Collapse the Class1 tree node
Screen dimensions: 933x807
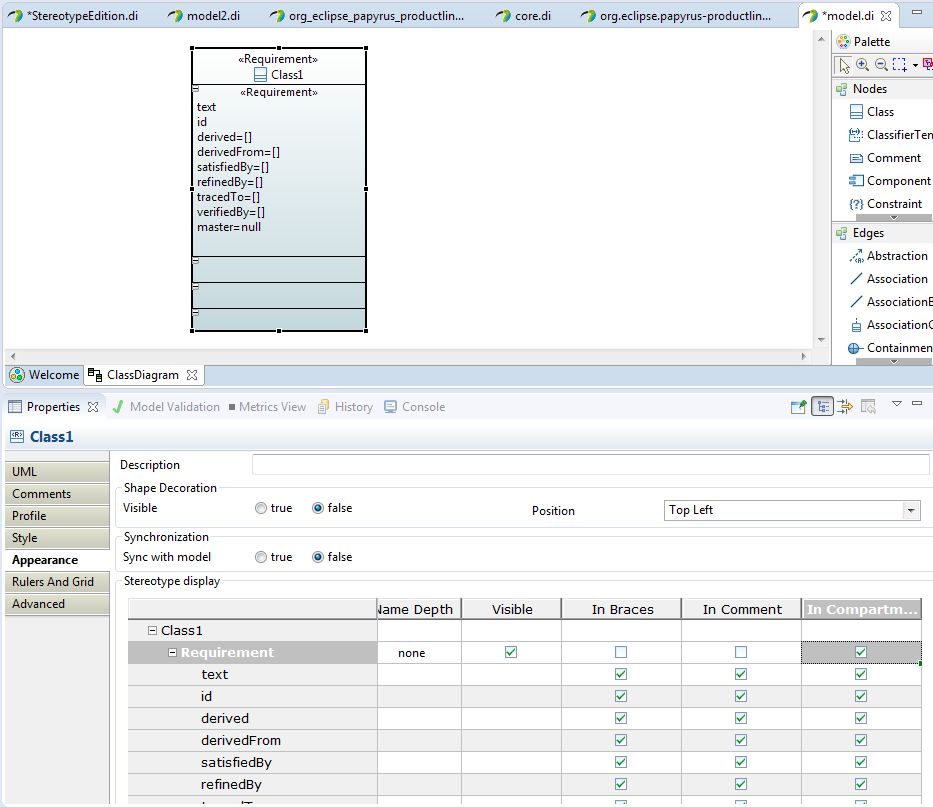152,630
